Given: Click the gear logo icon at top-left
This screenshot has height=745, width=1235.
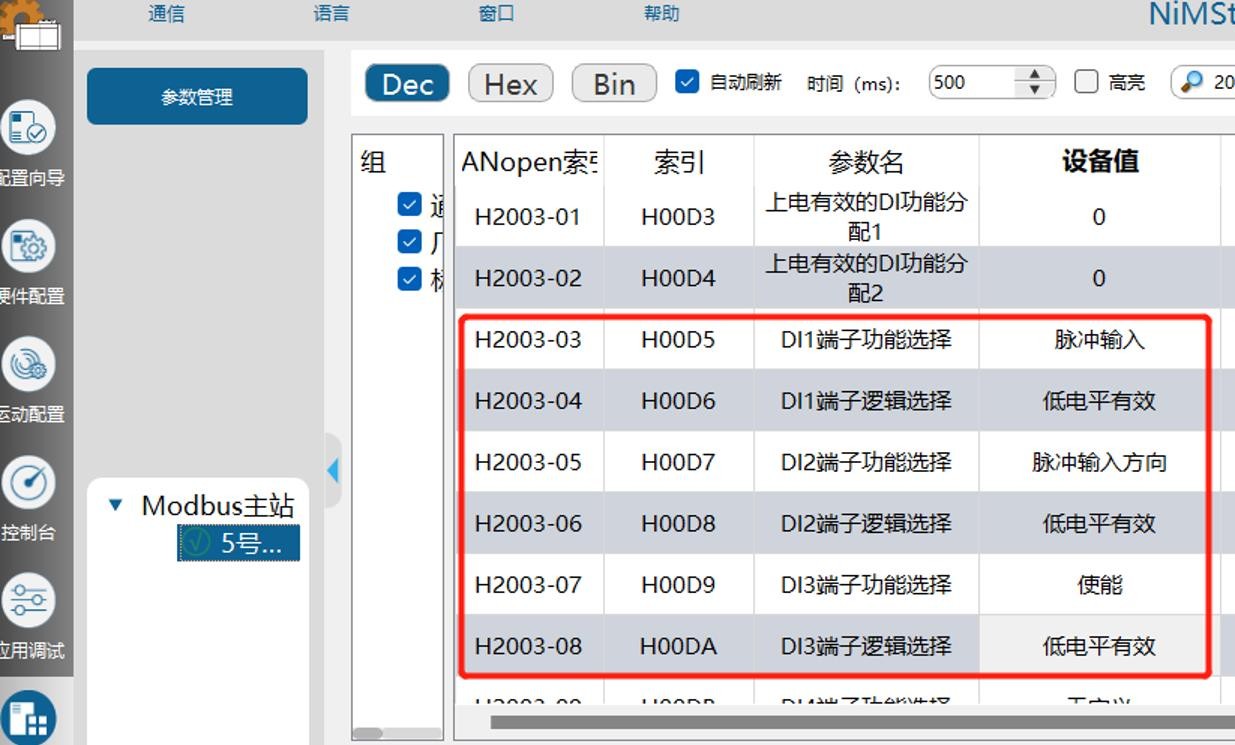Looking at the screenshot, I should point(30,24).
